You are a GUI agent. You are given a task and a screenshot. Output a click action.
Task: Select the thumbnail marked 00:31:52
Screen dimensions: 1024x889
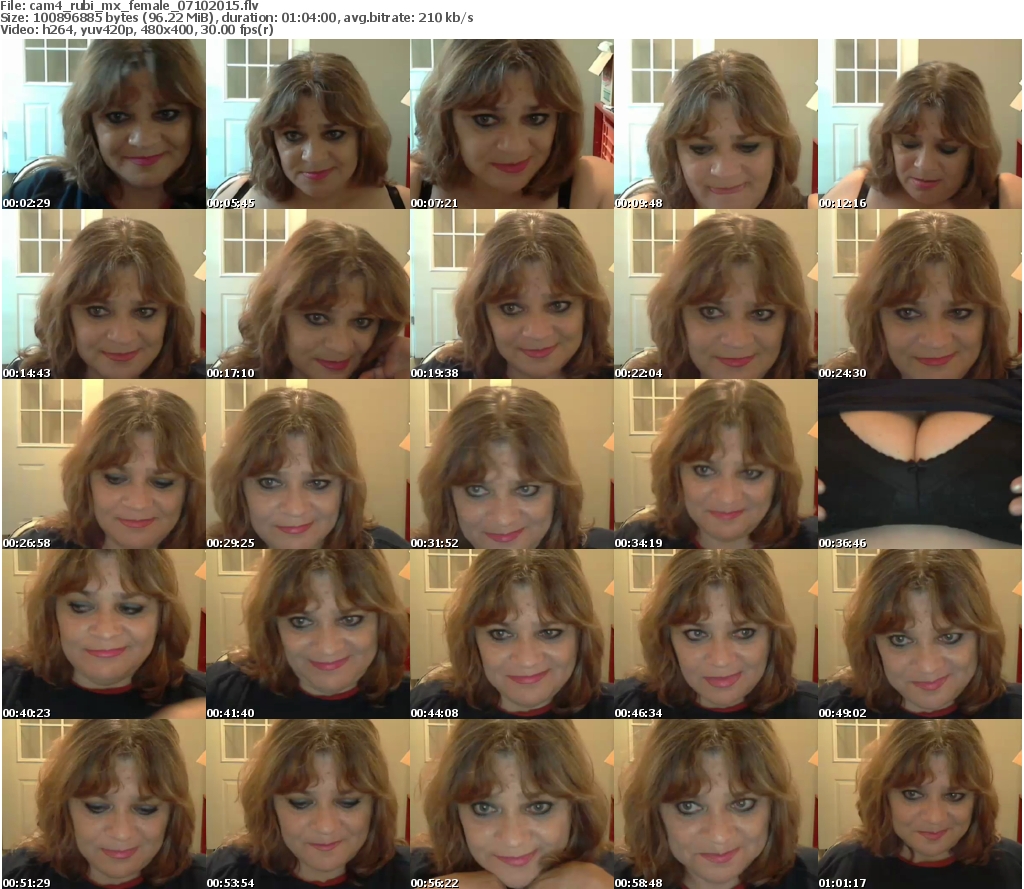[511, 464]
